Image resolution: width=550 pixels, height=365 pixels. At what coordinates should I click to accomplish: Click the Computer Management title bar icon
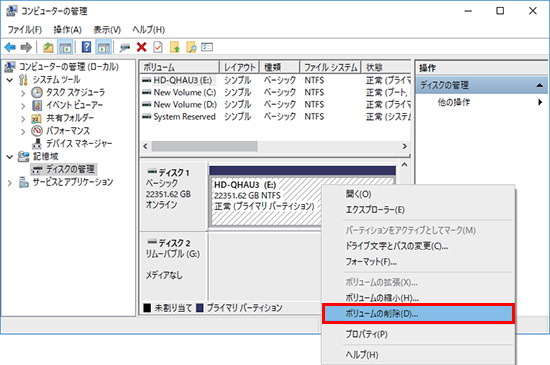[x=12, y=11]
